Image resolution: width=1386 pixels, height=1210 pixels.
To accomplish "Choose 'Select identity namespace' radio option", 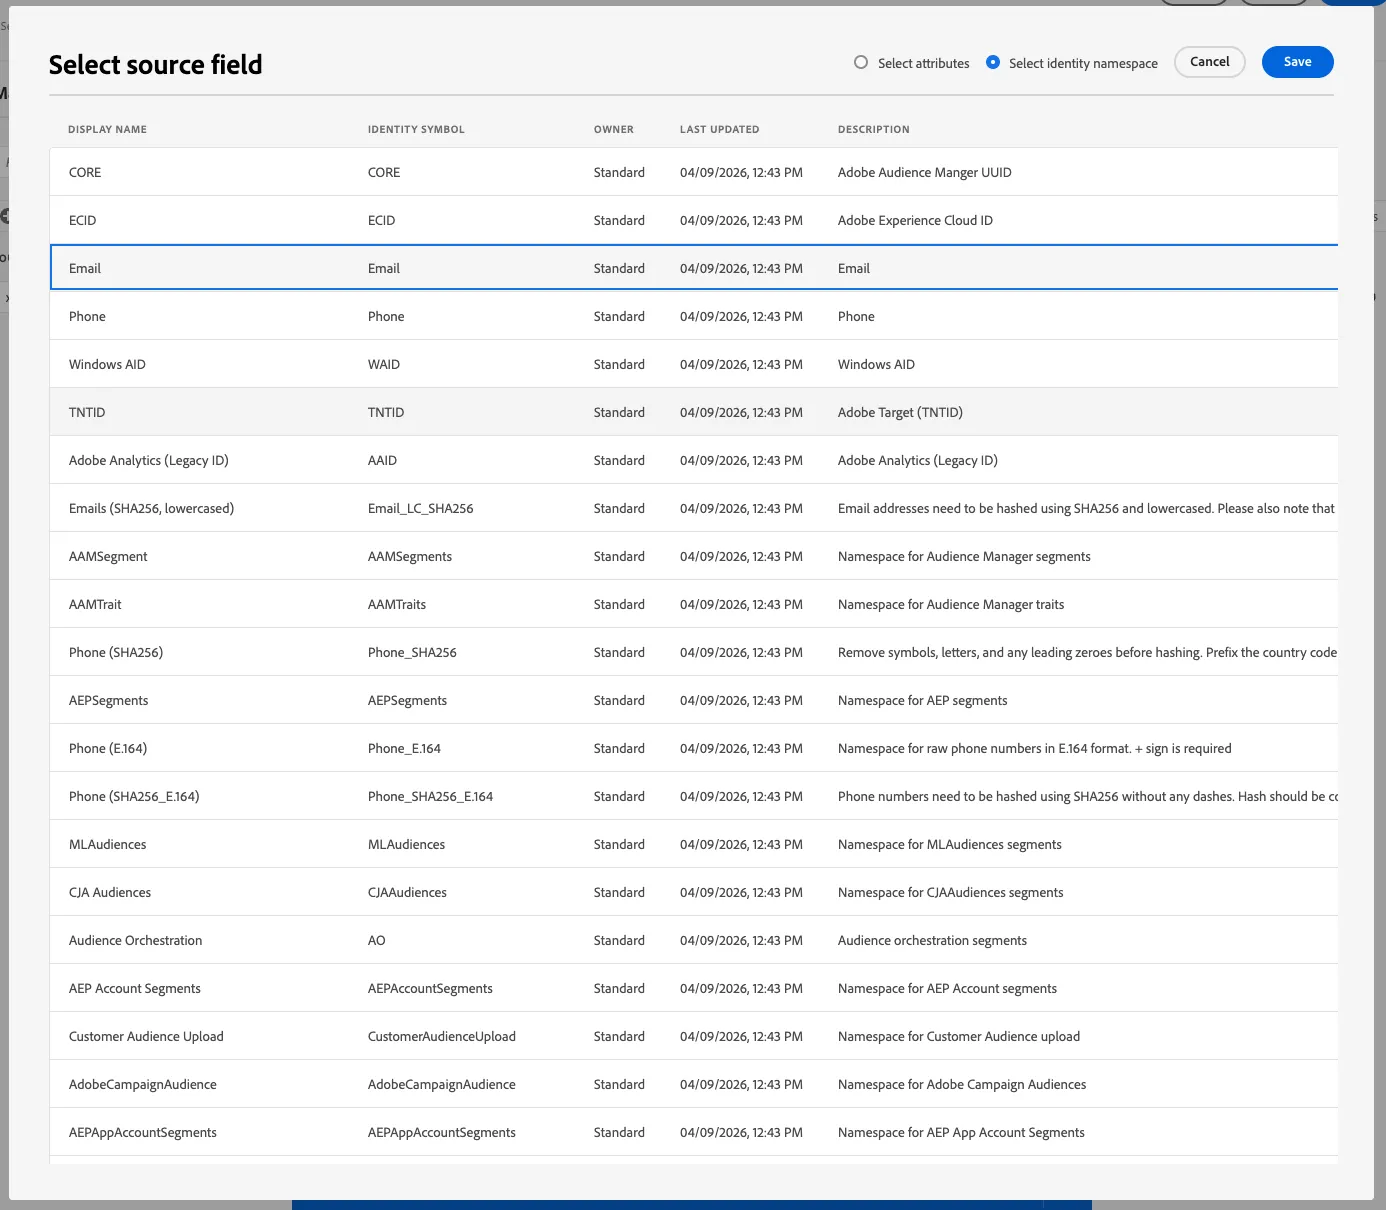I will pos(993,62).
